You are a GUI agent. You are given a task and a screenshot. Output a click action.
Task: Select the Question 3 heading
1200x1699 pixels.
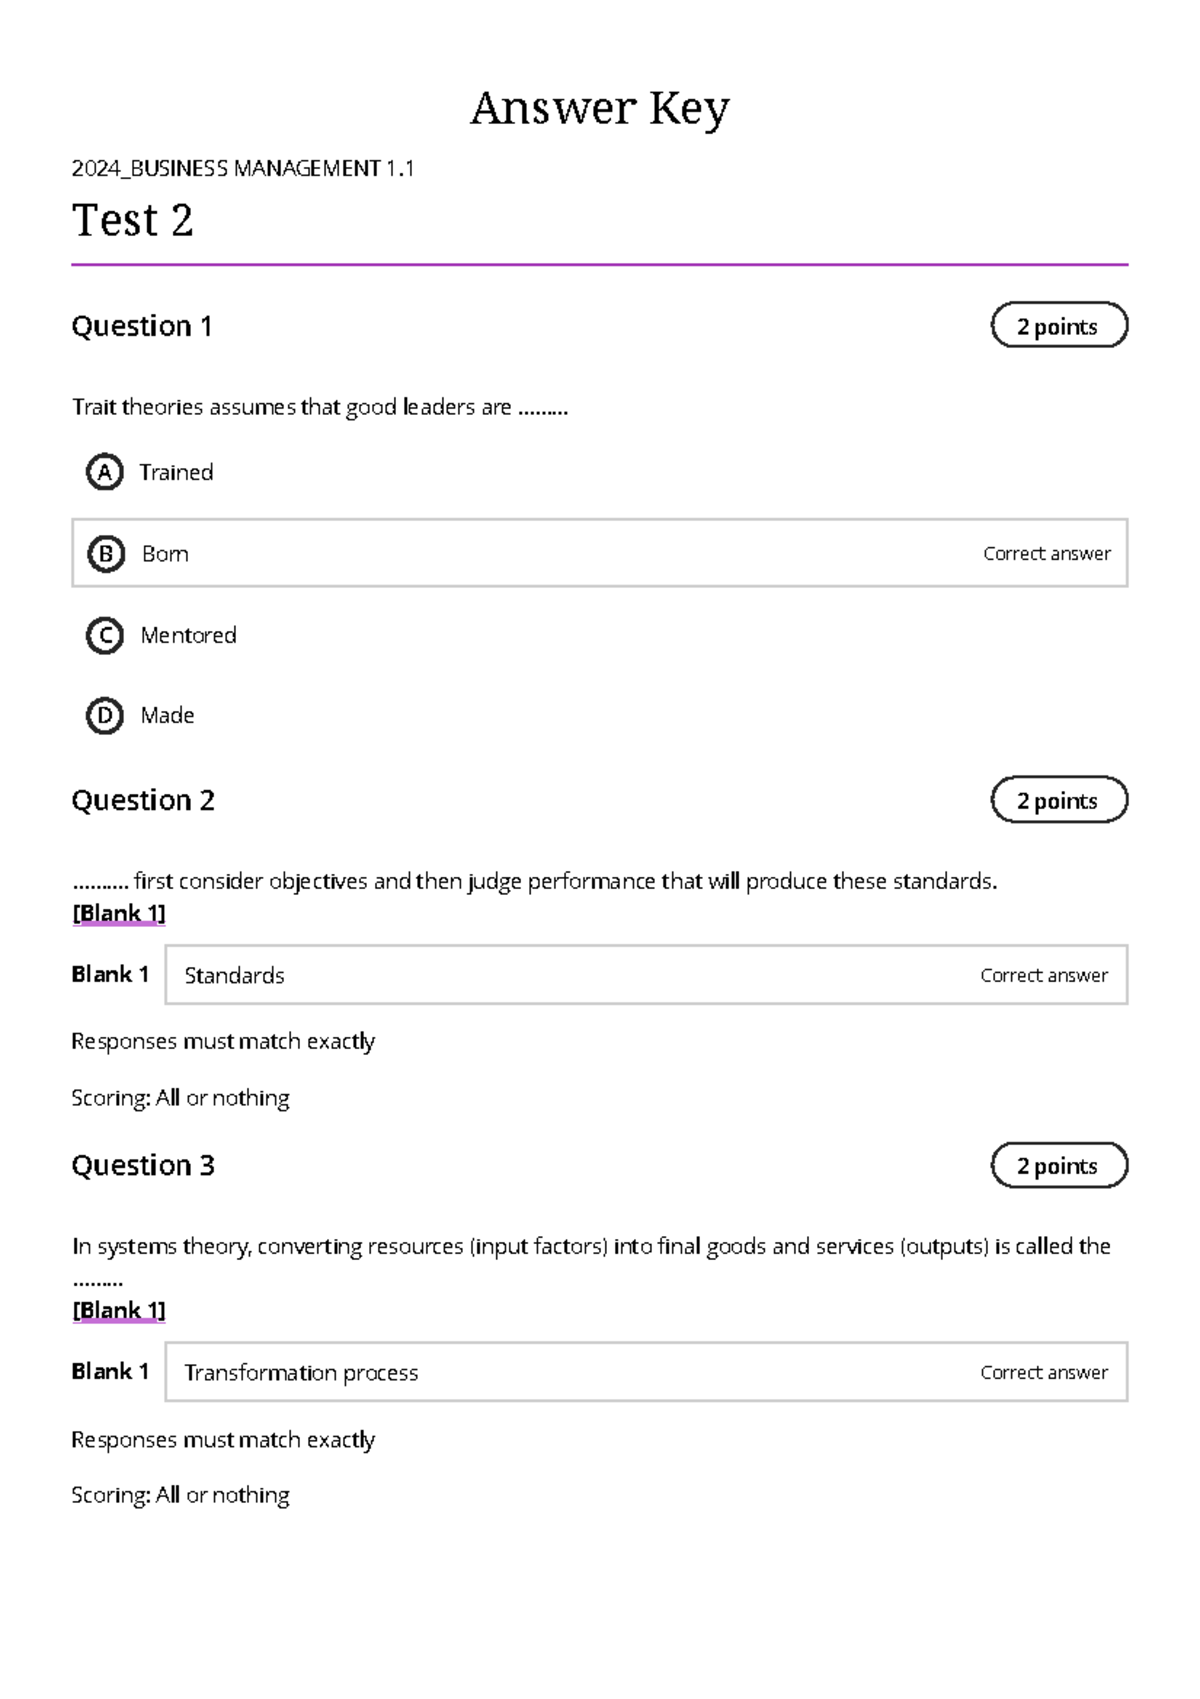point(143,1165)
